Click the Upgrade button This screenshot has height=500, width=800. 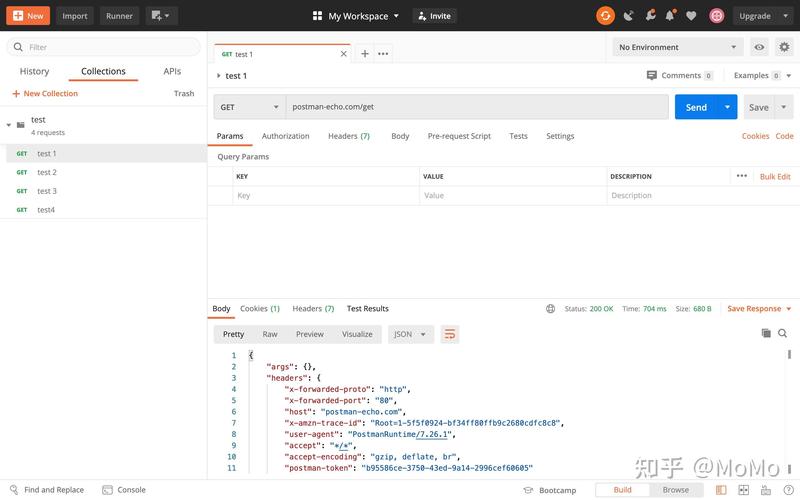755,16
